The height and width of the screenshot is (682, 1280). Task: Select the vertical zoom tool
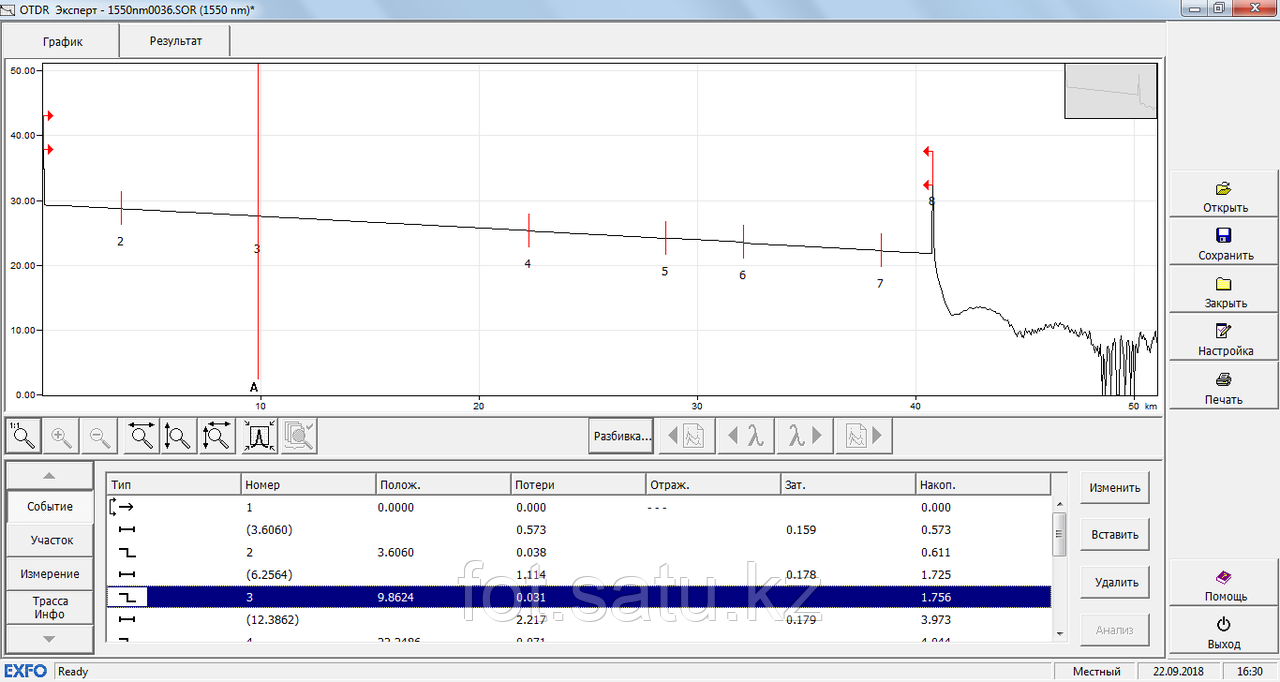[x=179, y=436]
